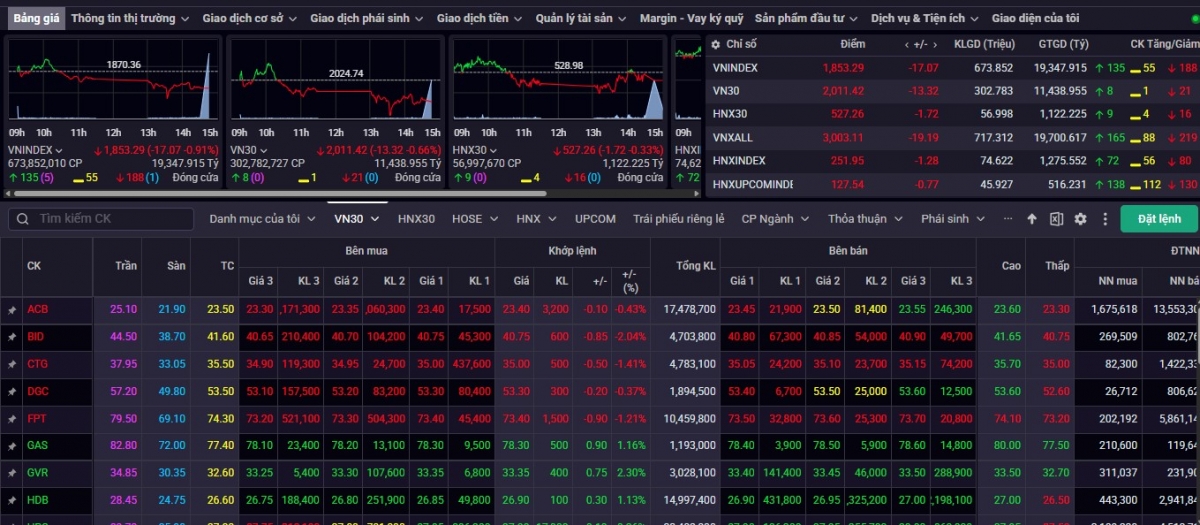The height and width of the screenshot is (525, 1200).
Task: Click the upward arrow icon in toolbar
Action: pos(1032,219)
